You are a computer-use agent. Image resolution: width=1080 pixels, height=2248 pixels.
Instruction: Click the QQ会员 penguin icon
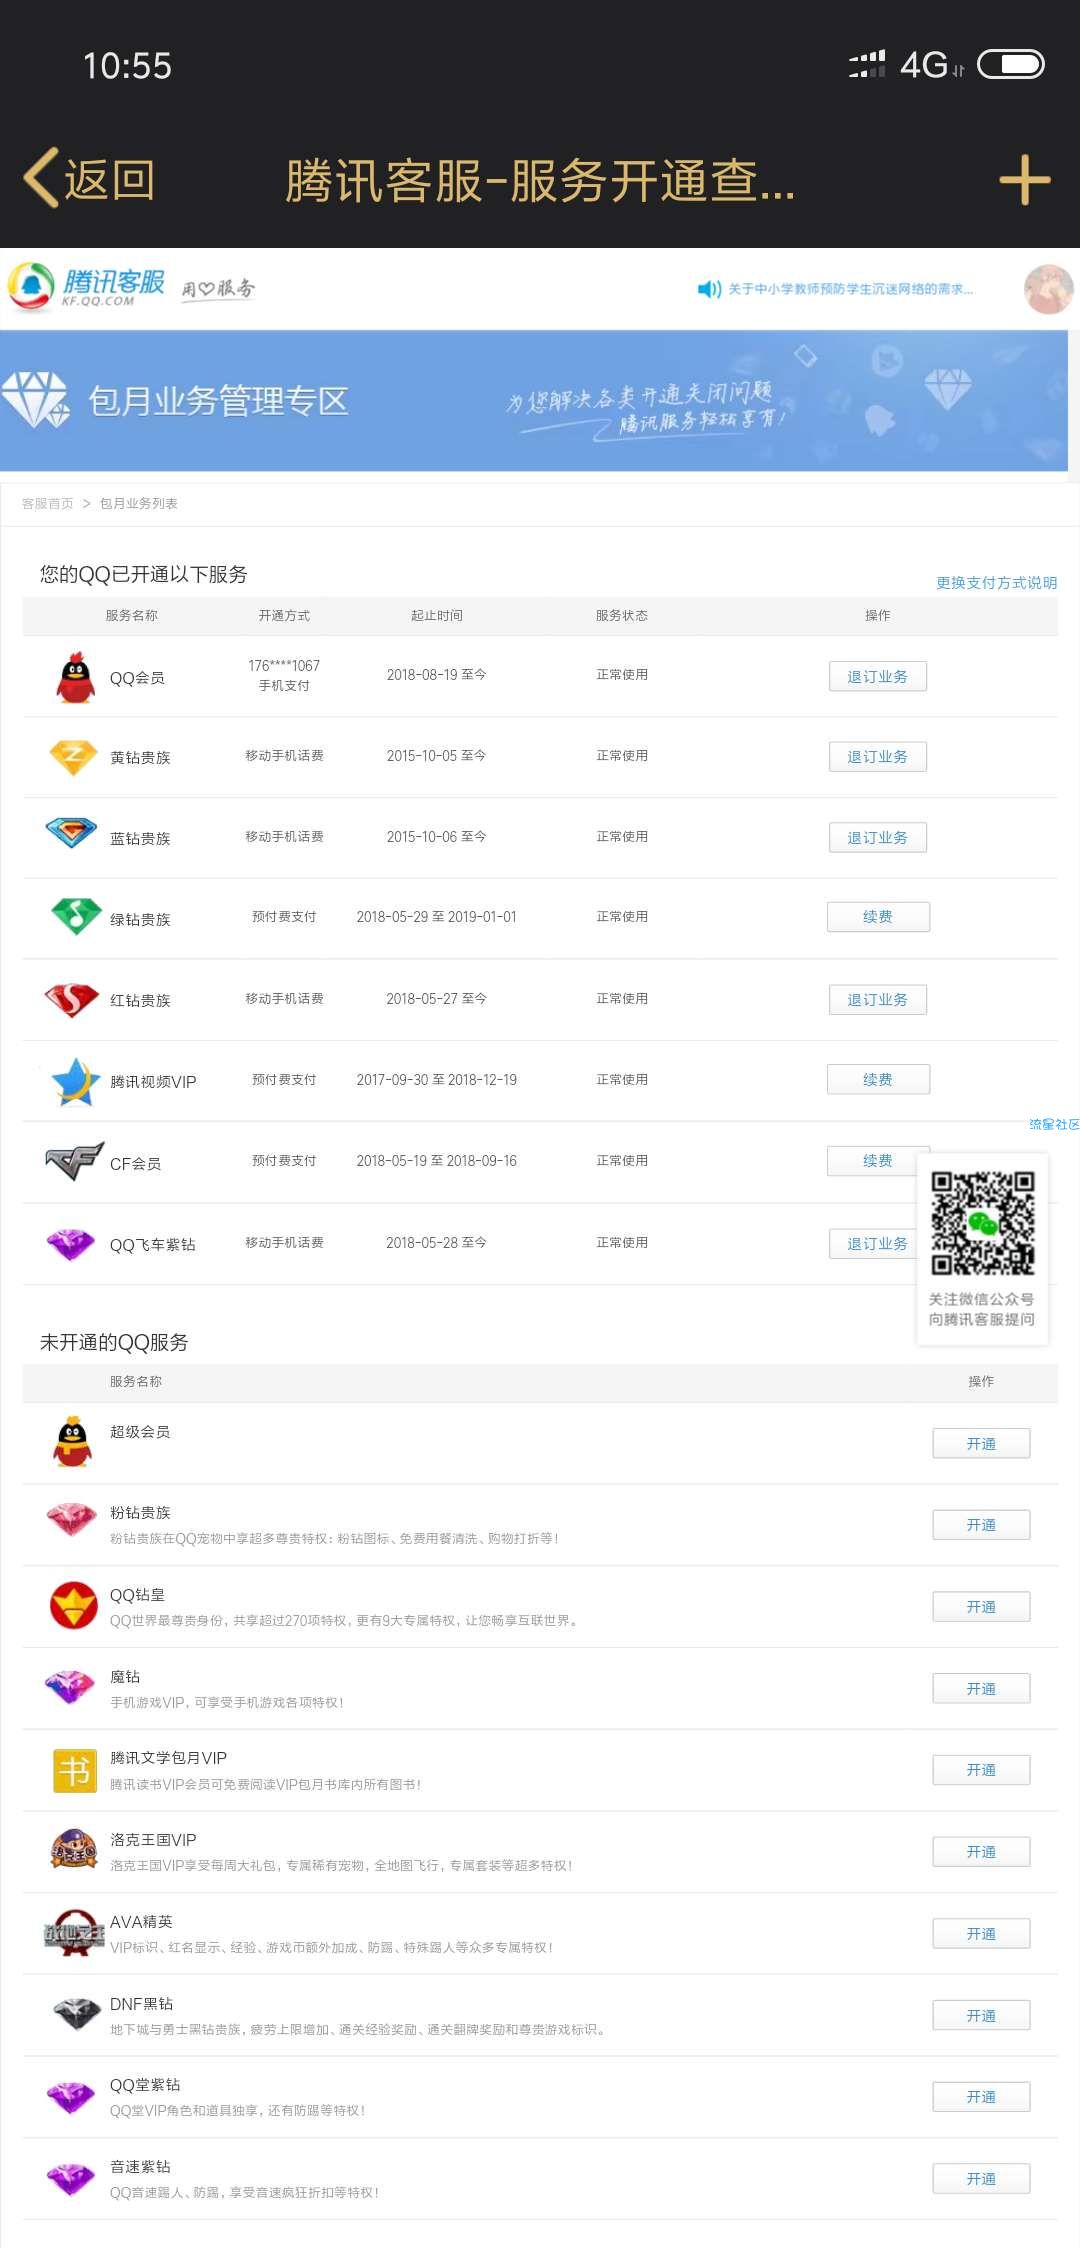75,677
